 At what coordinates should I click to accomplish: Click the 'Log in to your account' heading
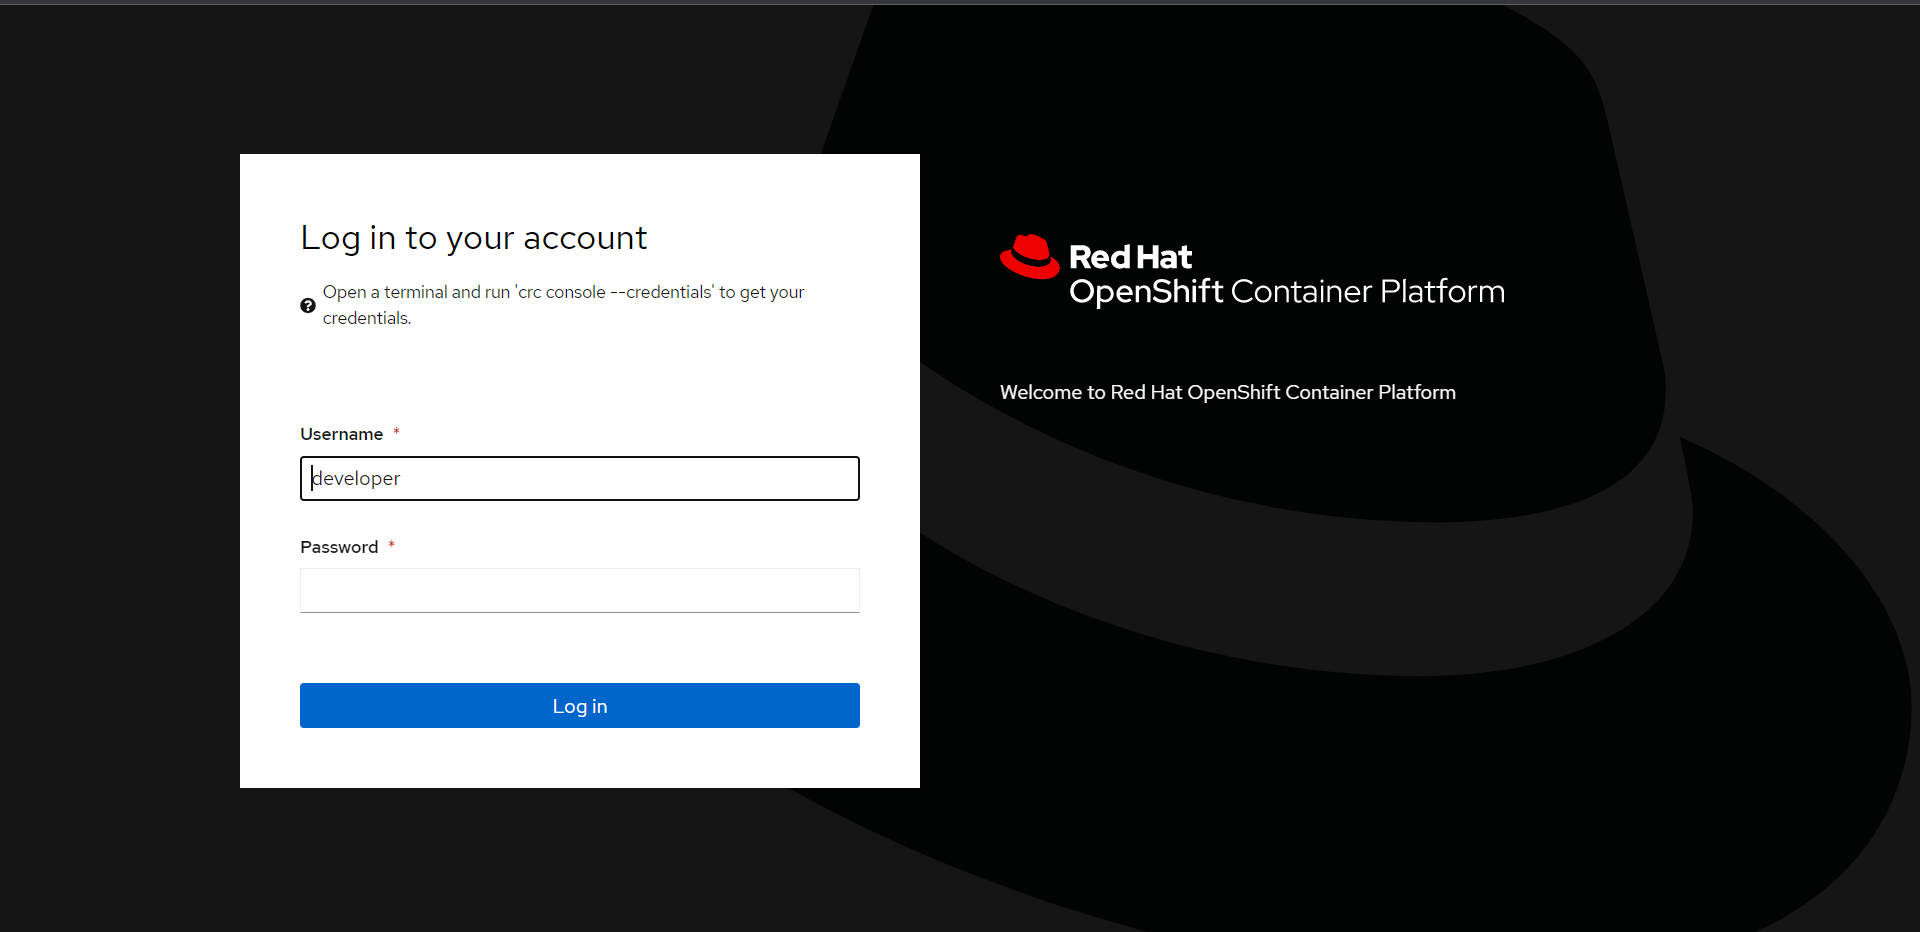pos(473,238)
